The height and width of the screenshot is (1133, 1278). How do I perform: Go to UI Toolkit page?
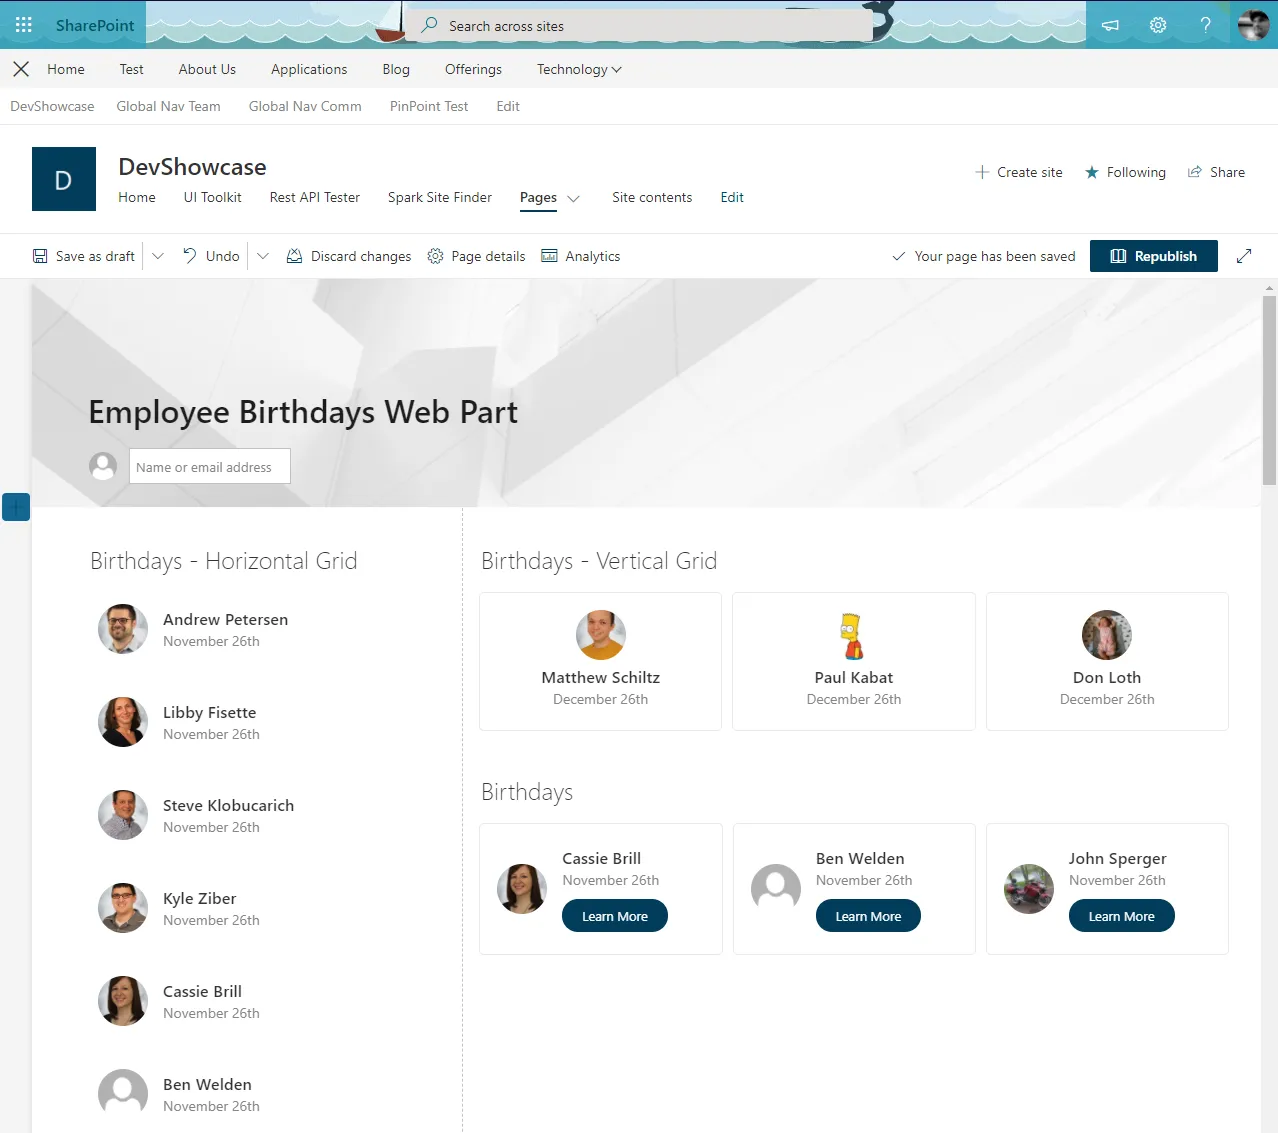click(212, 197)
